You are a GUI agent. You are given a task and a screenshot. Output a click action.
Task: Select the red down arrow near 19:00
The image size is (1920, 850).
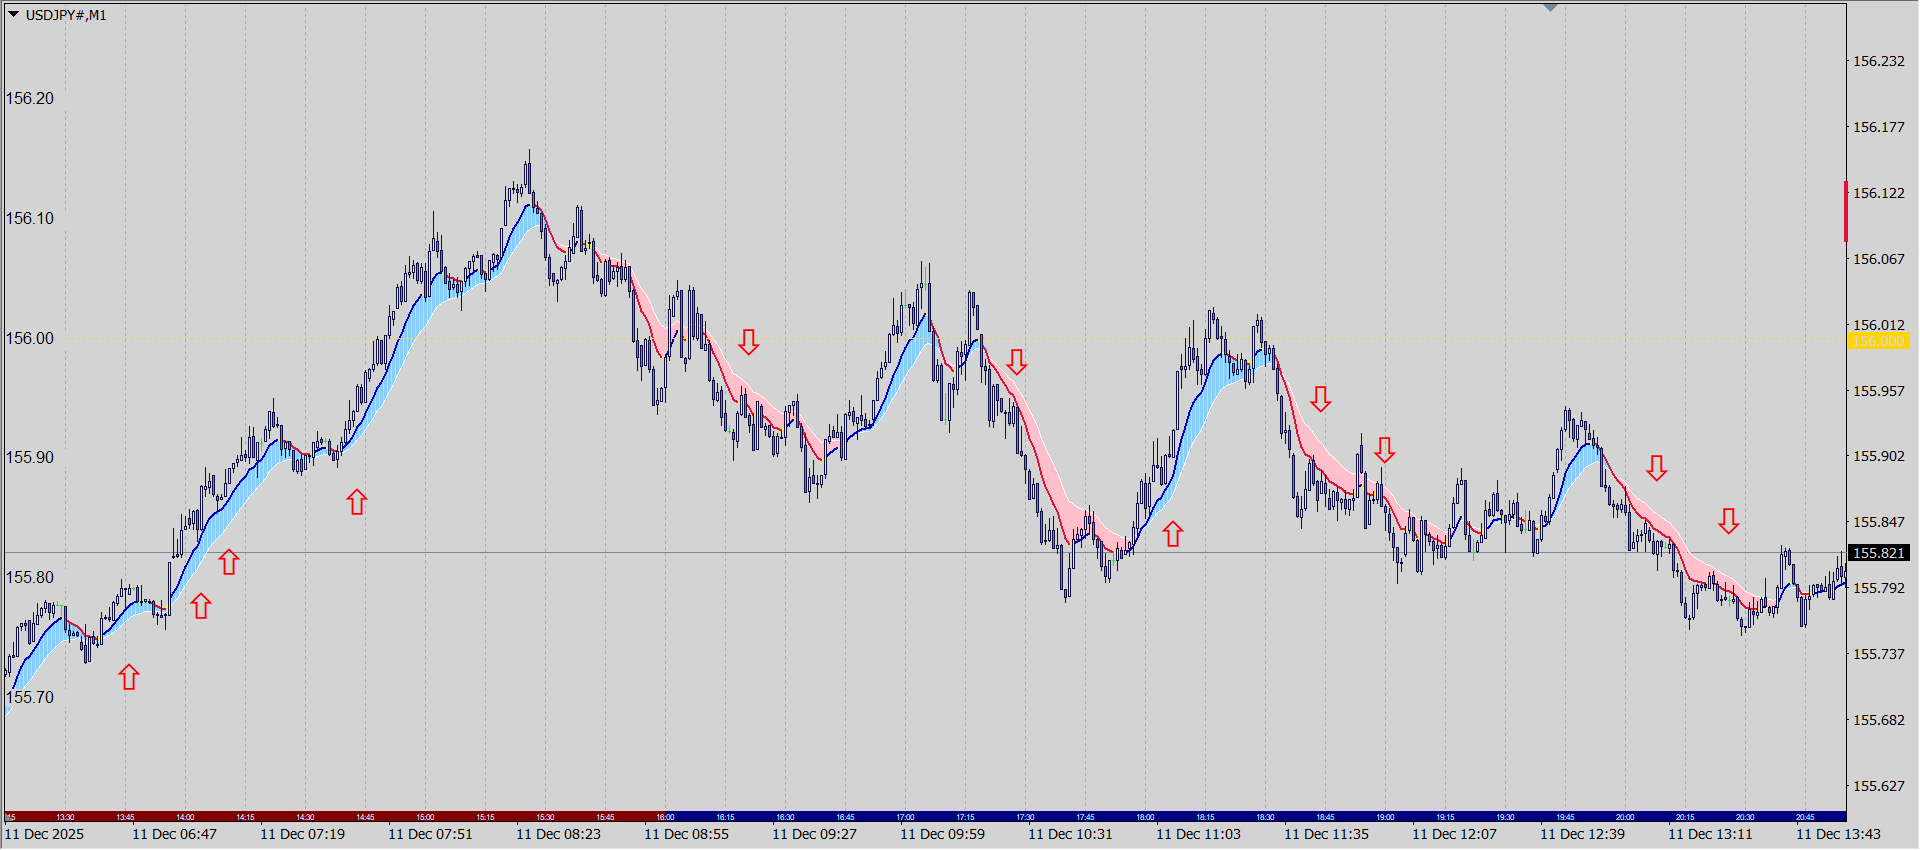(1385, 450)
